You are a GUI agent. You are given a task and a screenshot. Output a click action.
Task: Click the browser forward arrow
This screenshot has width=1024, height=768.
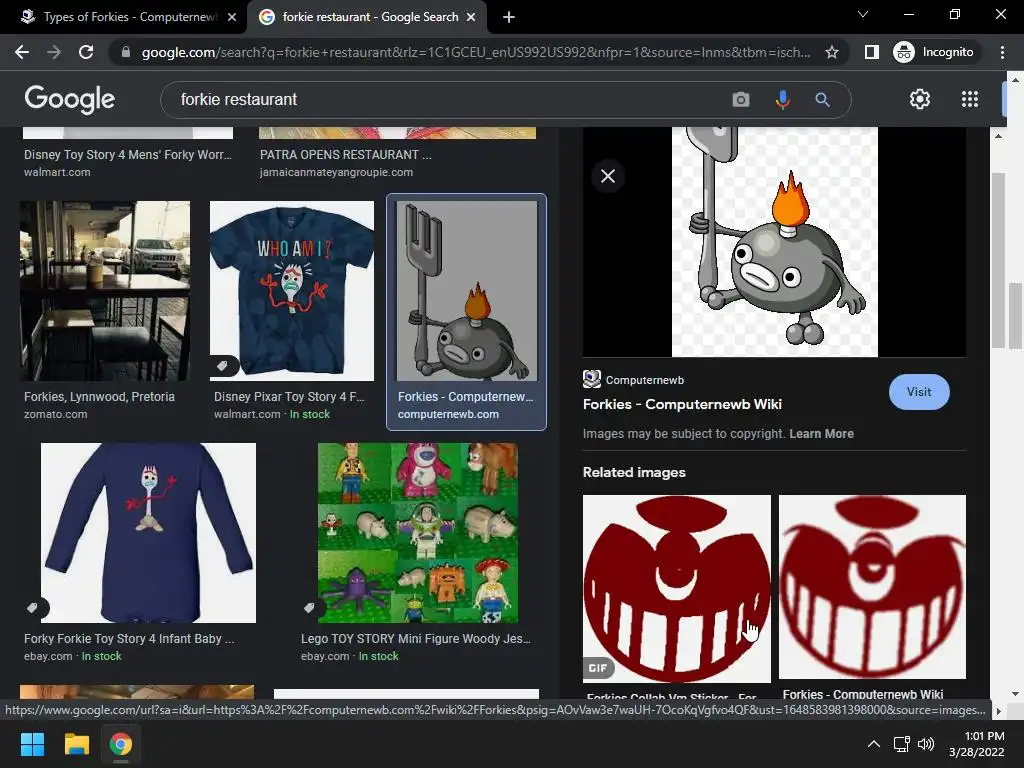point(54,52)
